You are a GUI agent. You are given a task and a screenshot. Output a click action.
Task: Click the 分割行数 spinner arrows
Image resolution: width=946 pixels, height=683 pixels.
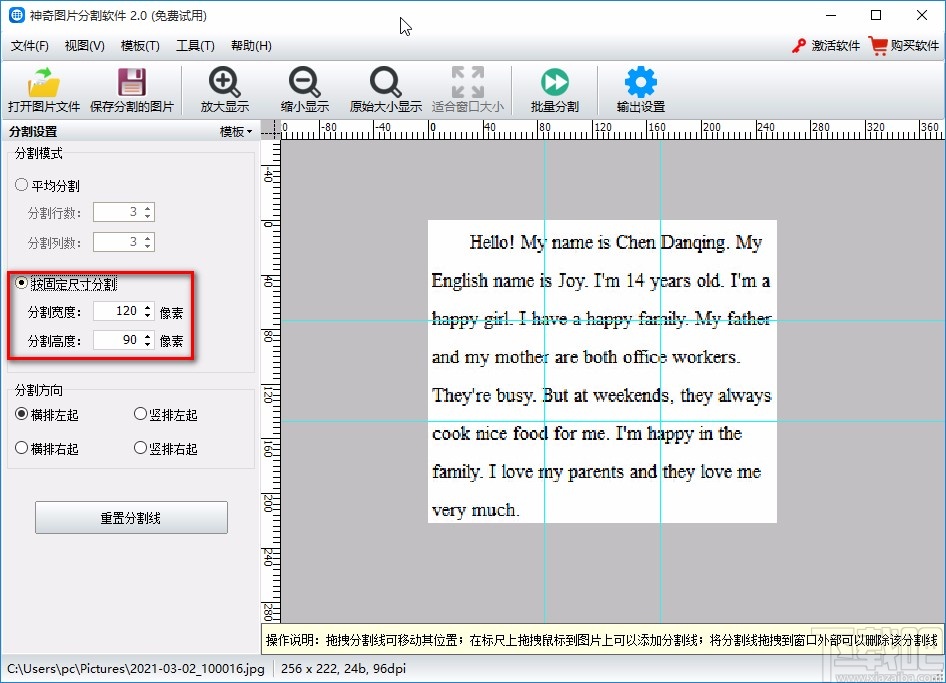(x=148, y=212)
